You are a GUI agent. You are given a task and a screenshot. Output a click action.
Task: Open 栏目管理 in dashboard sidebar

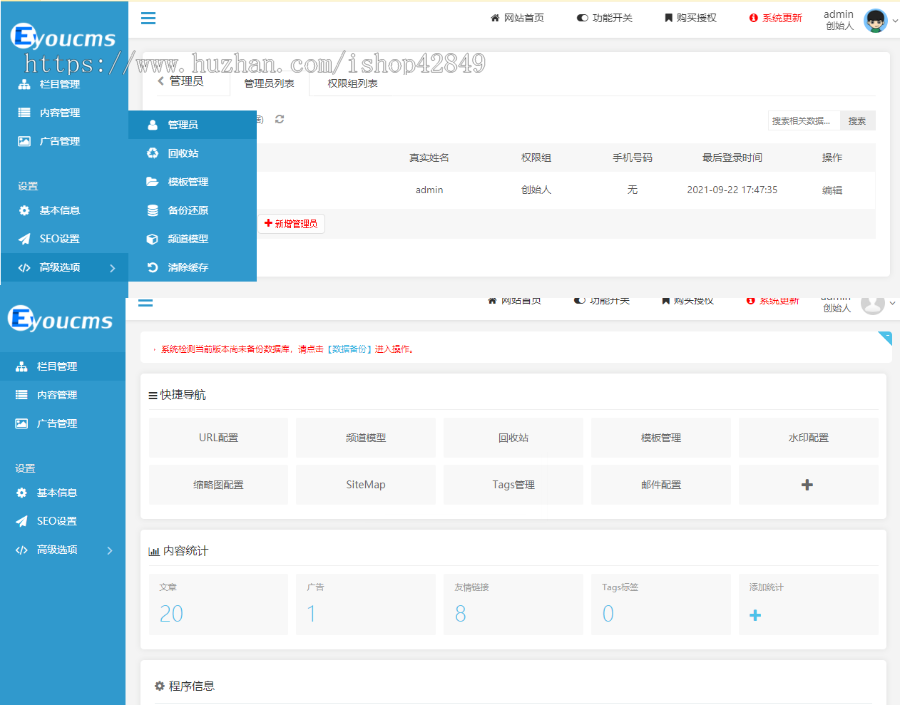point(63,366)
